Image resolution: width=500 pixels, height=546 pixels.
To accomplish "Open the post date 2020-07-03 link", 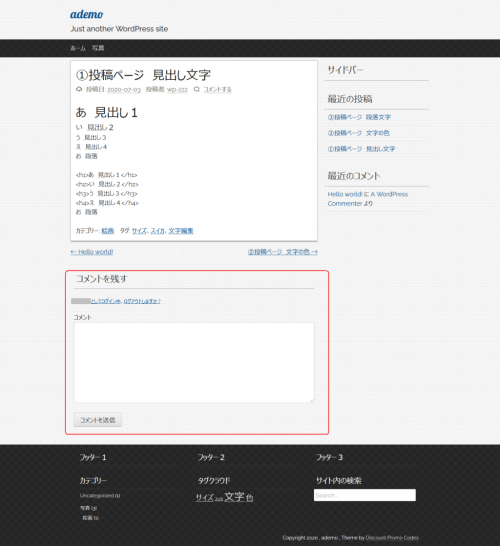I will 124,89.
